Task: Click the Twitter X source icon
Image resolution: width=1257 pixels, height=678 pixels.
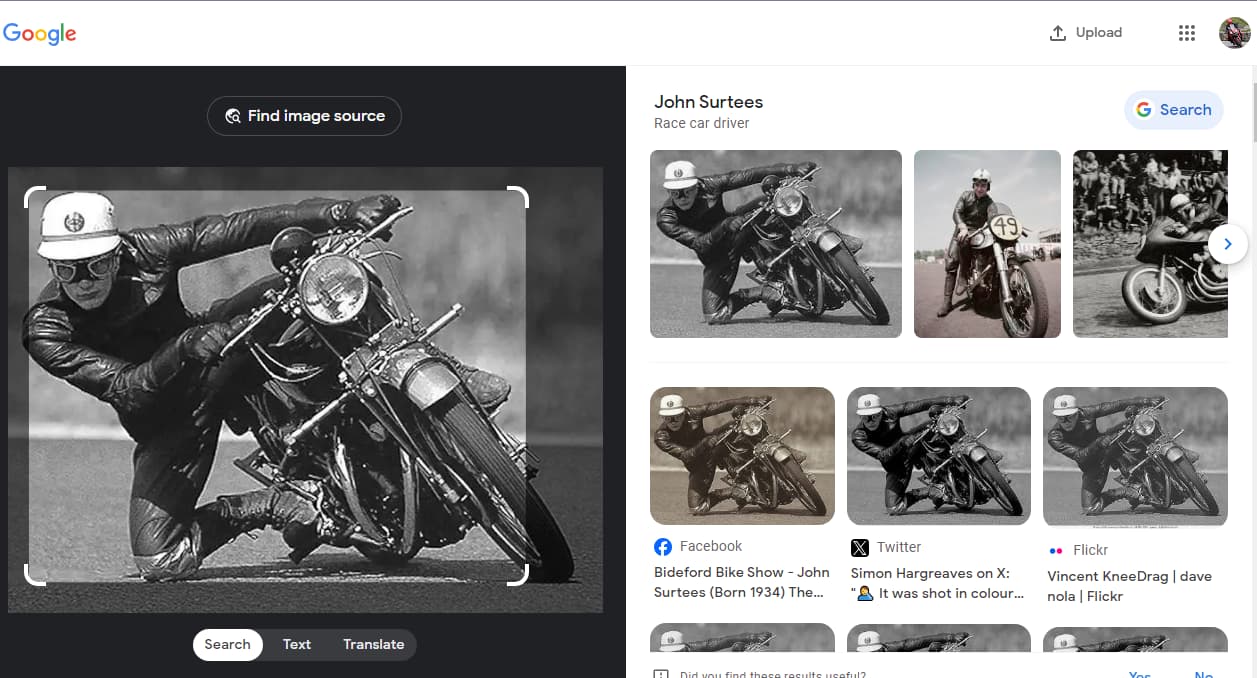Action: [860, 548]
